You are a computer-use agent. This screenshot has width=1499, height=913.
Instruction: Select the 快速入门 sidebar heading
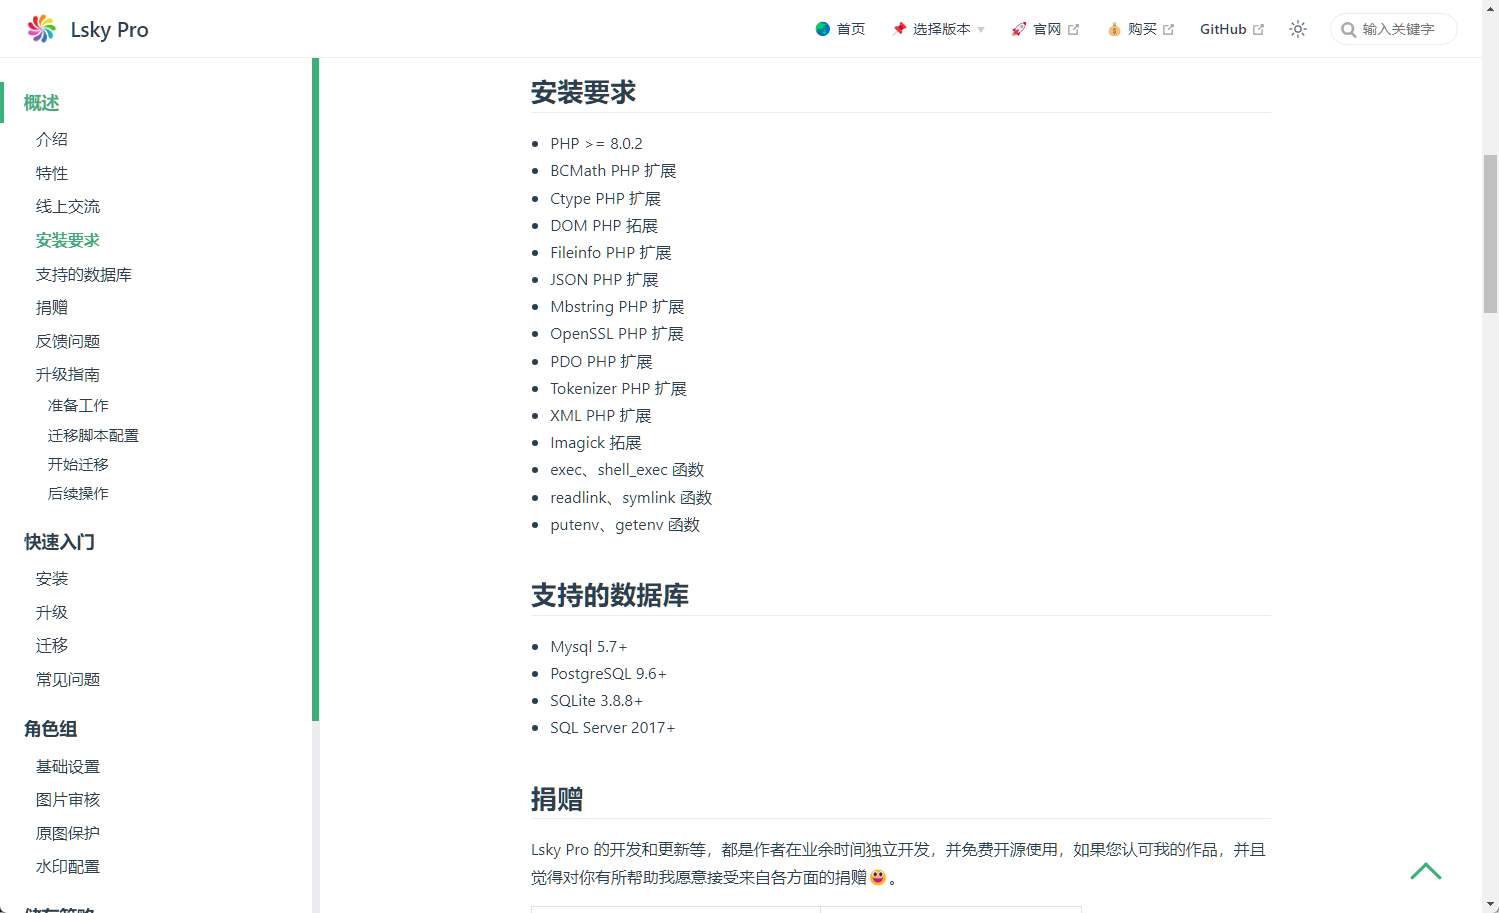point(60,542)
